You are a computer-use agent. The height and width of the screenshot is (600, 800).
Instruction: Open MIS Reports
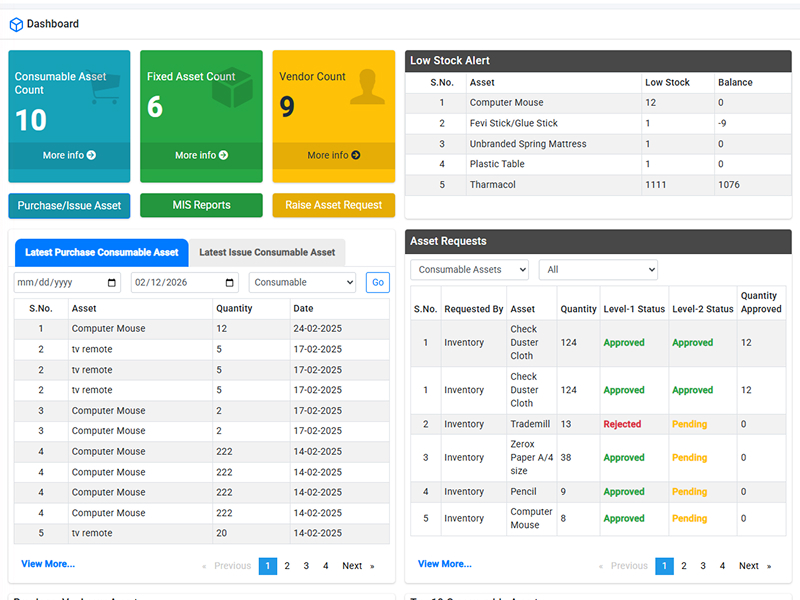(x=202, y=205)
